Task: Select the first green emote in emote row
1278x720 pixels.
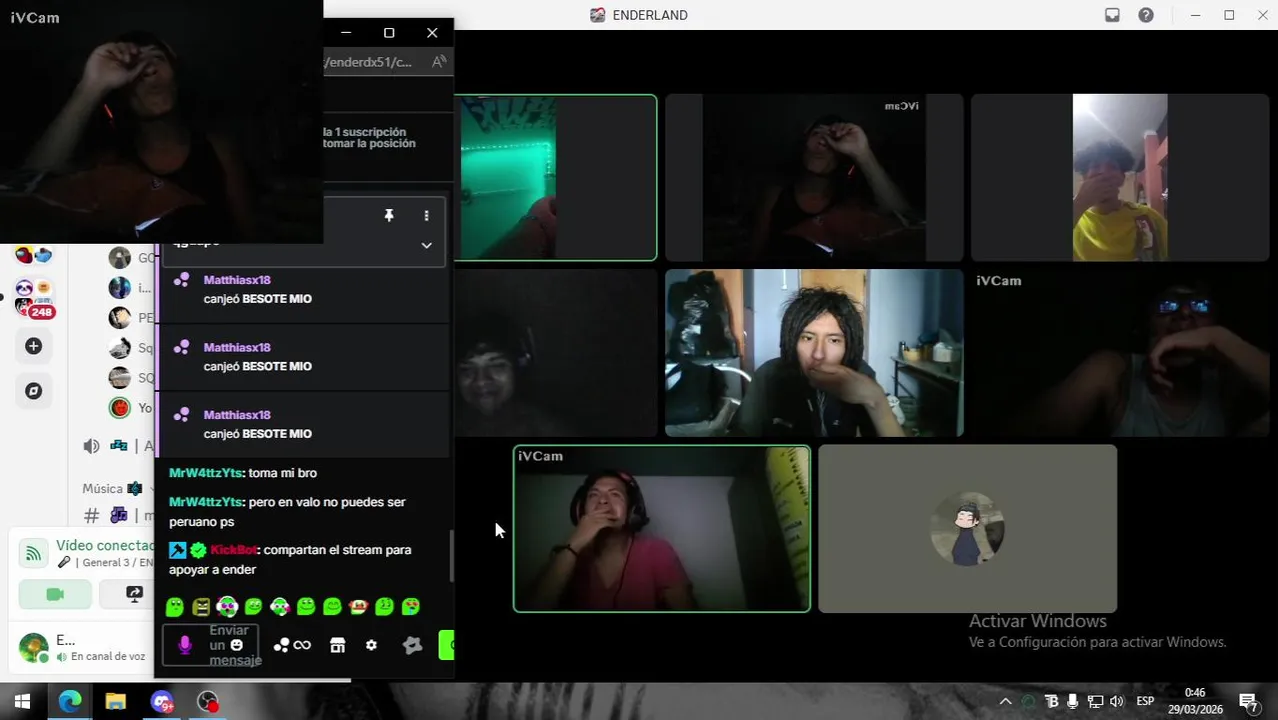Action: pyautogui.click(x=175, y=607)
